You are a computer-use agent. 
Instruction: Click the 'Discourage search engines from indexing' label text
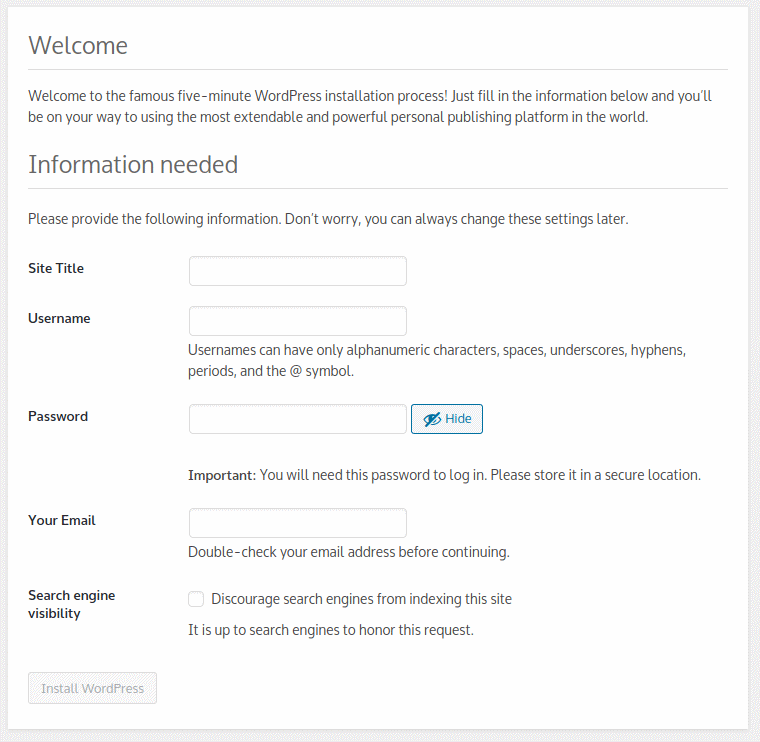tap(361, 599)
